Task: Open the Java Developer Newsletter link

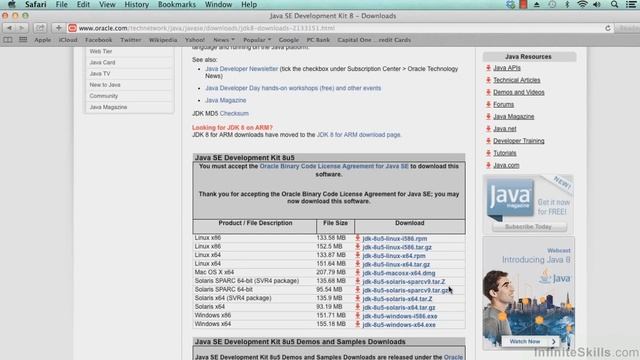Action: coord(242,69)
